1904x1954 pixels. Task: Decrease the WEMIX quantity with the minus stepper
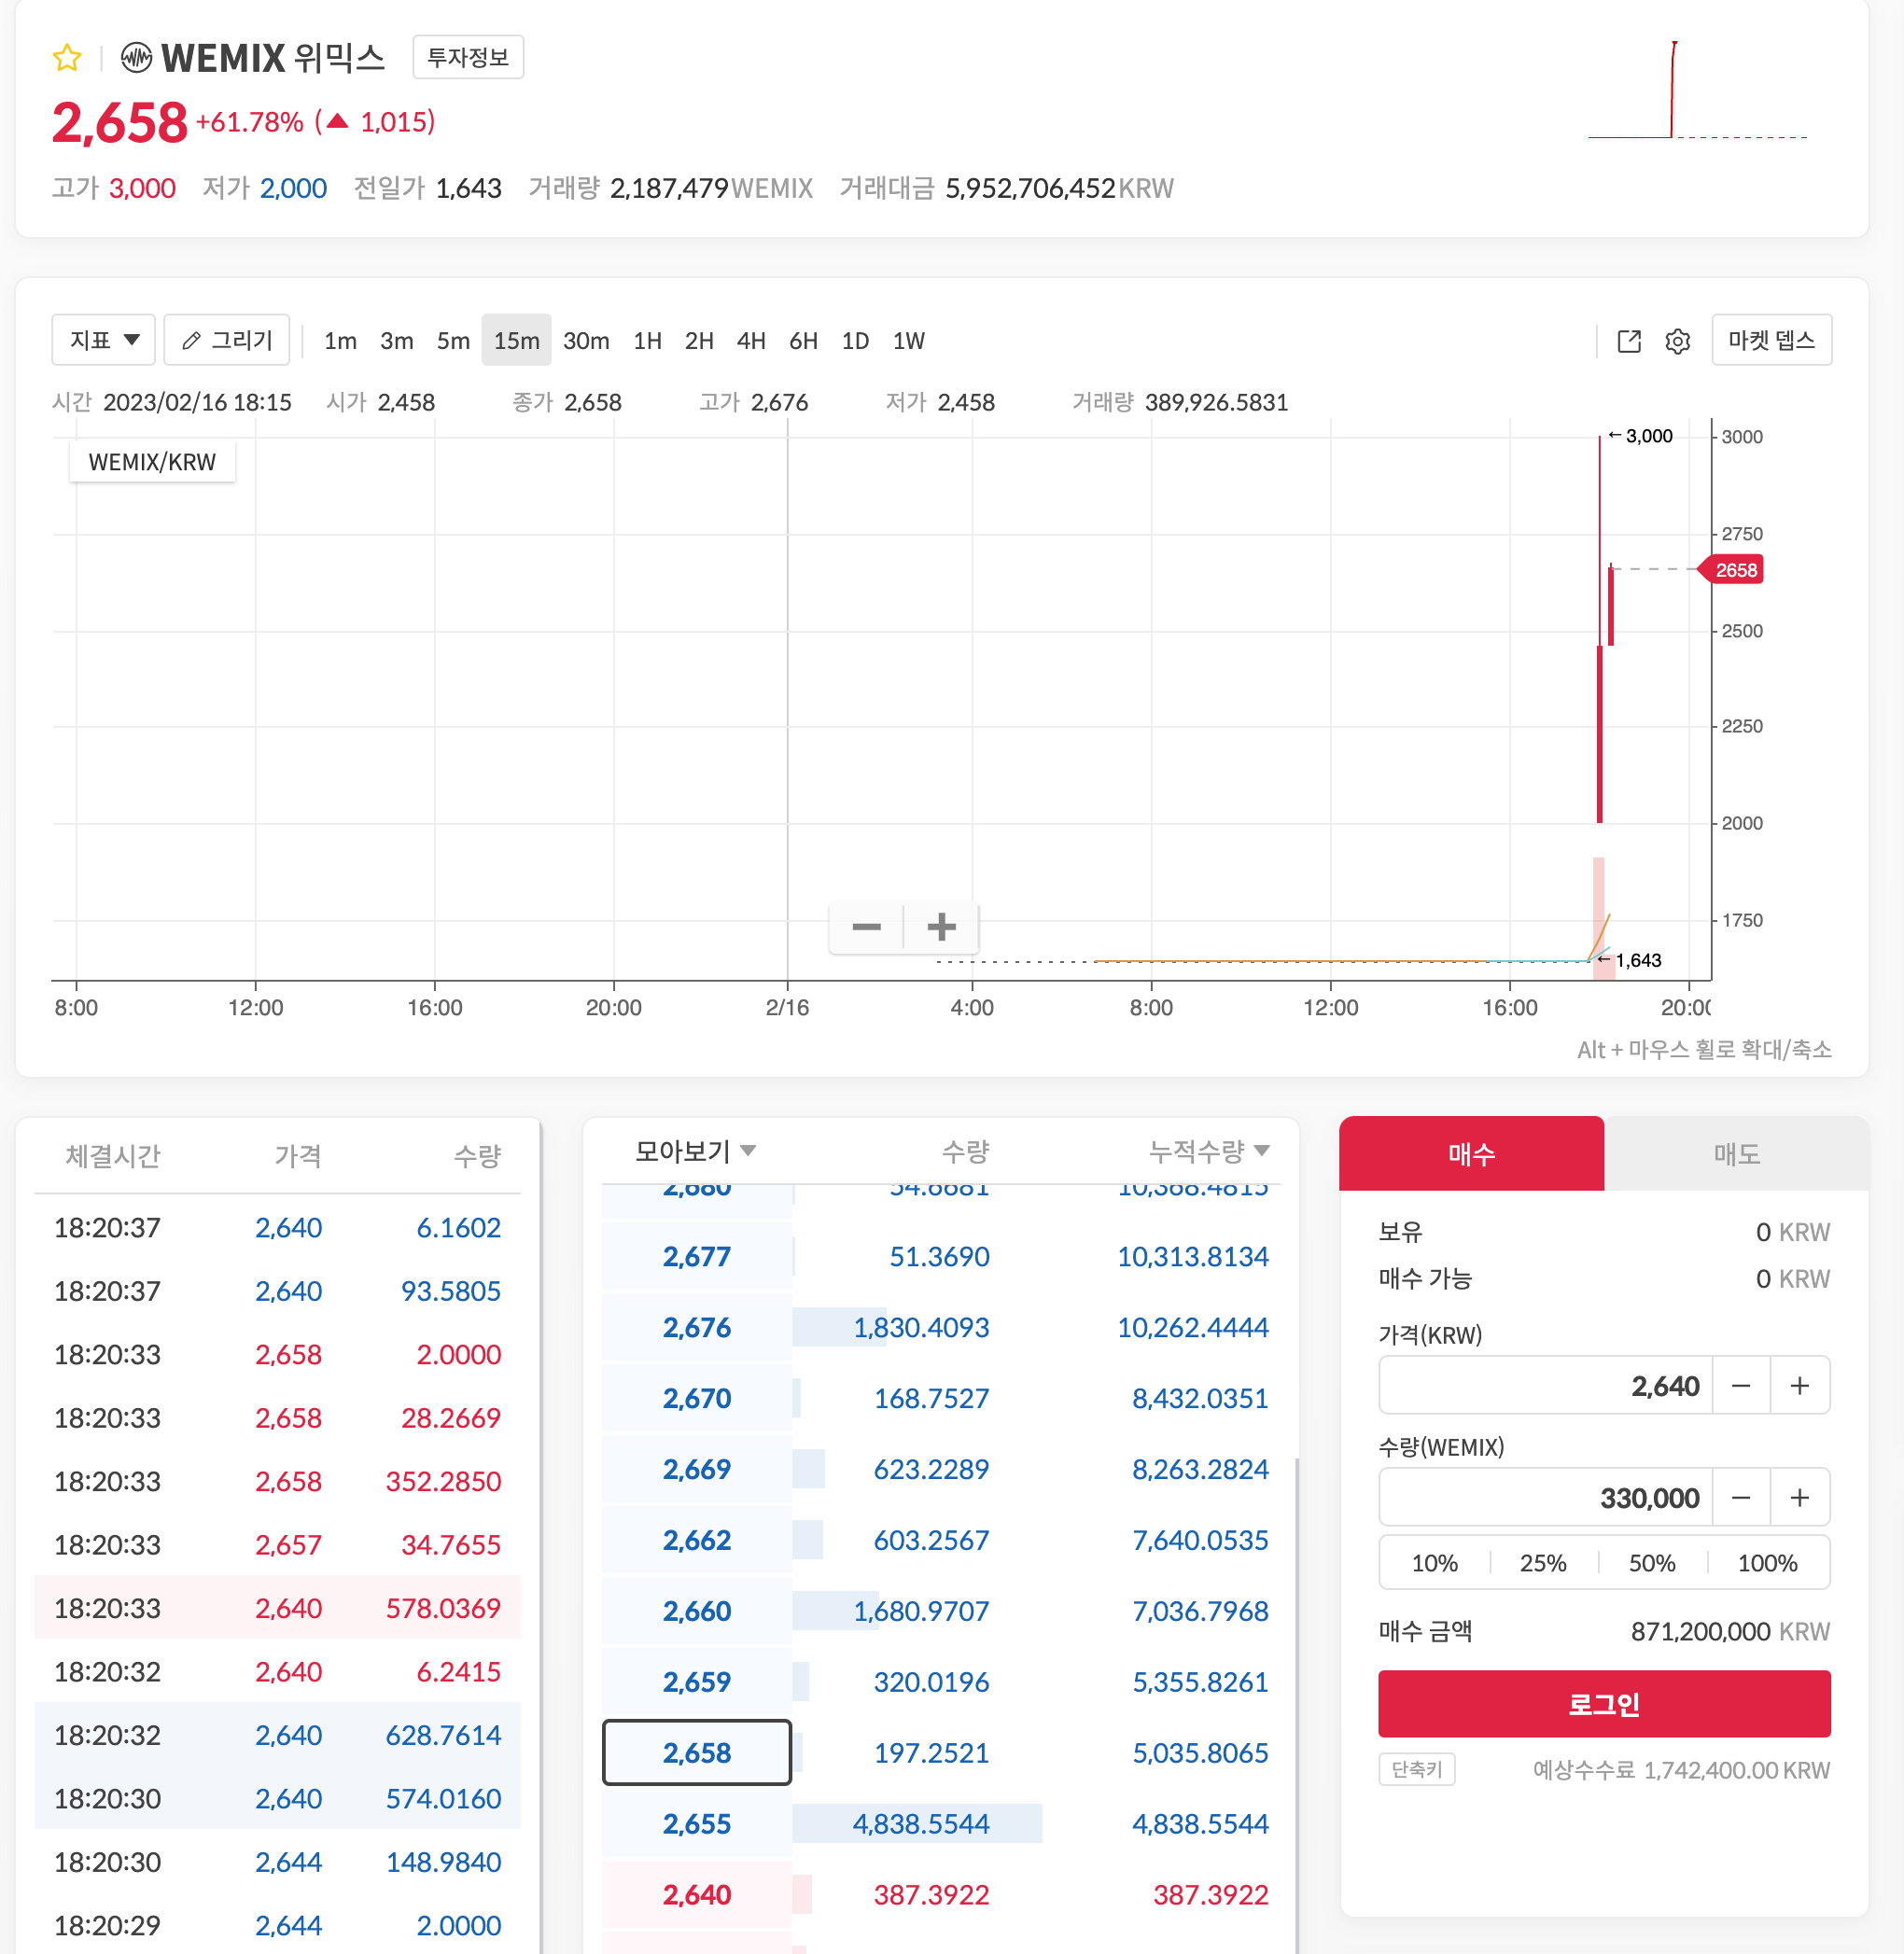1740,1497
